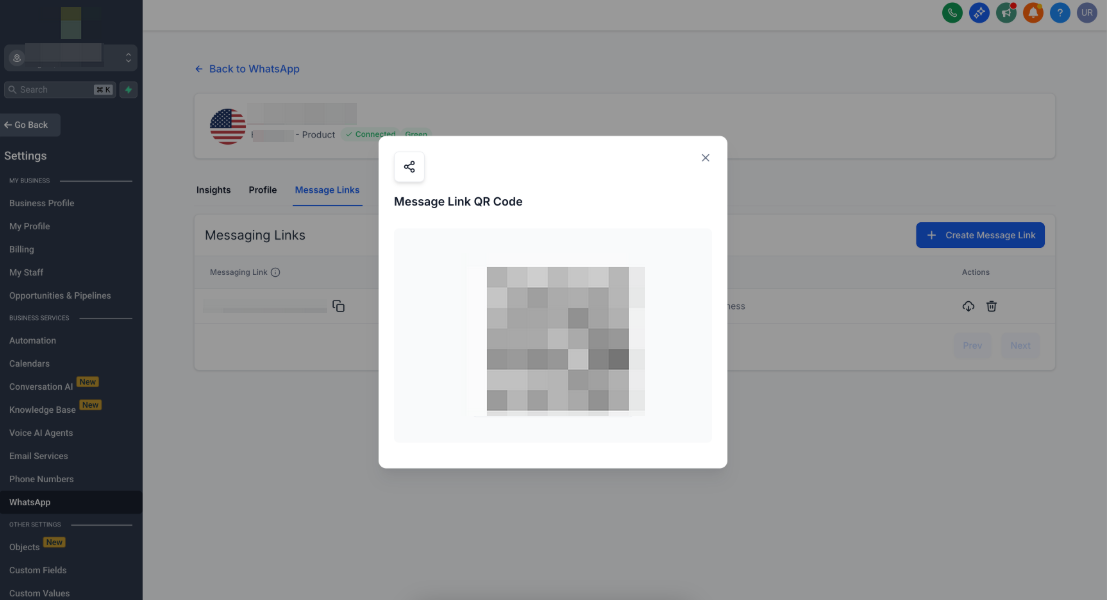Click the green lightning quick action icon
Viewport: 1107px width, 600px height.
coord(128,90)
